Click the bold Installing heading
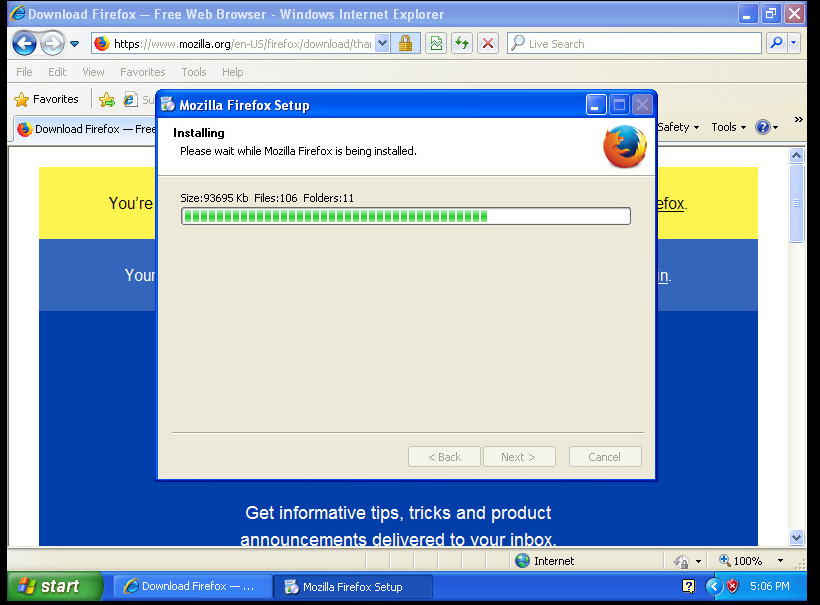This screenshot has width=820, height=605. [199, 133]
